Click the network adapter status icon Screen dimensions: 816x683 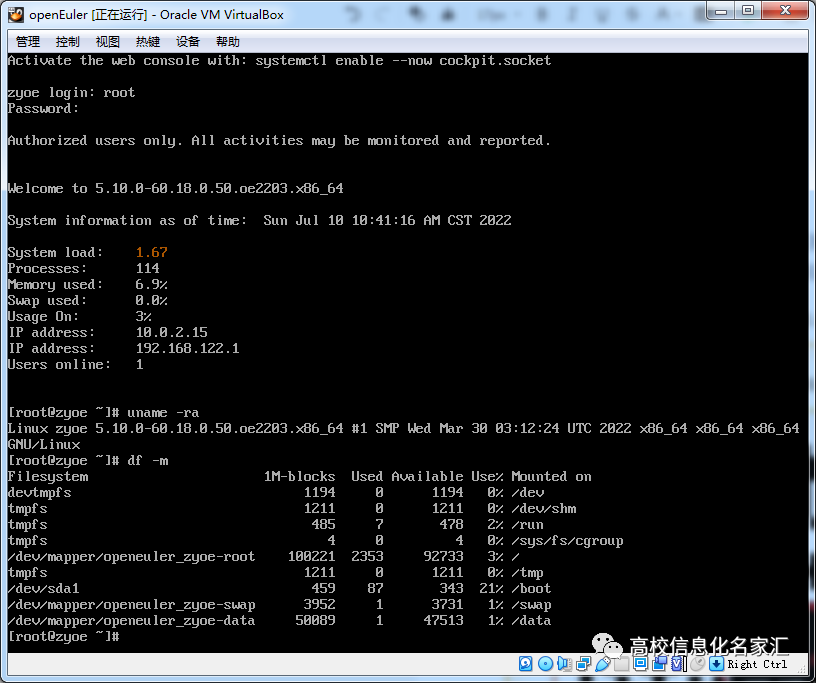(581, 665)
